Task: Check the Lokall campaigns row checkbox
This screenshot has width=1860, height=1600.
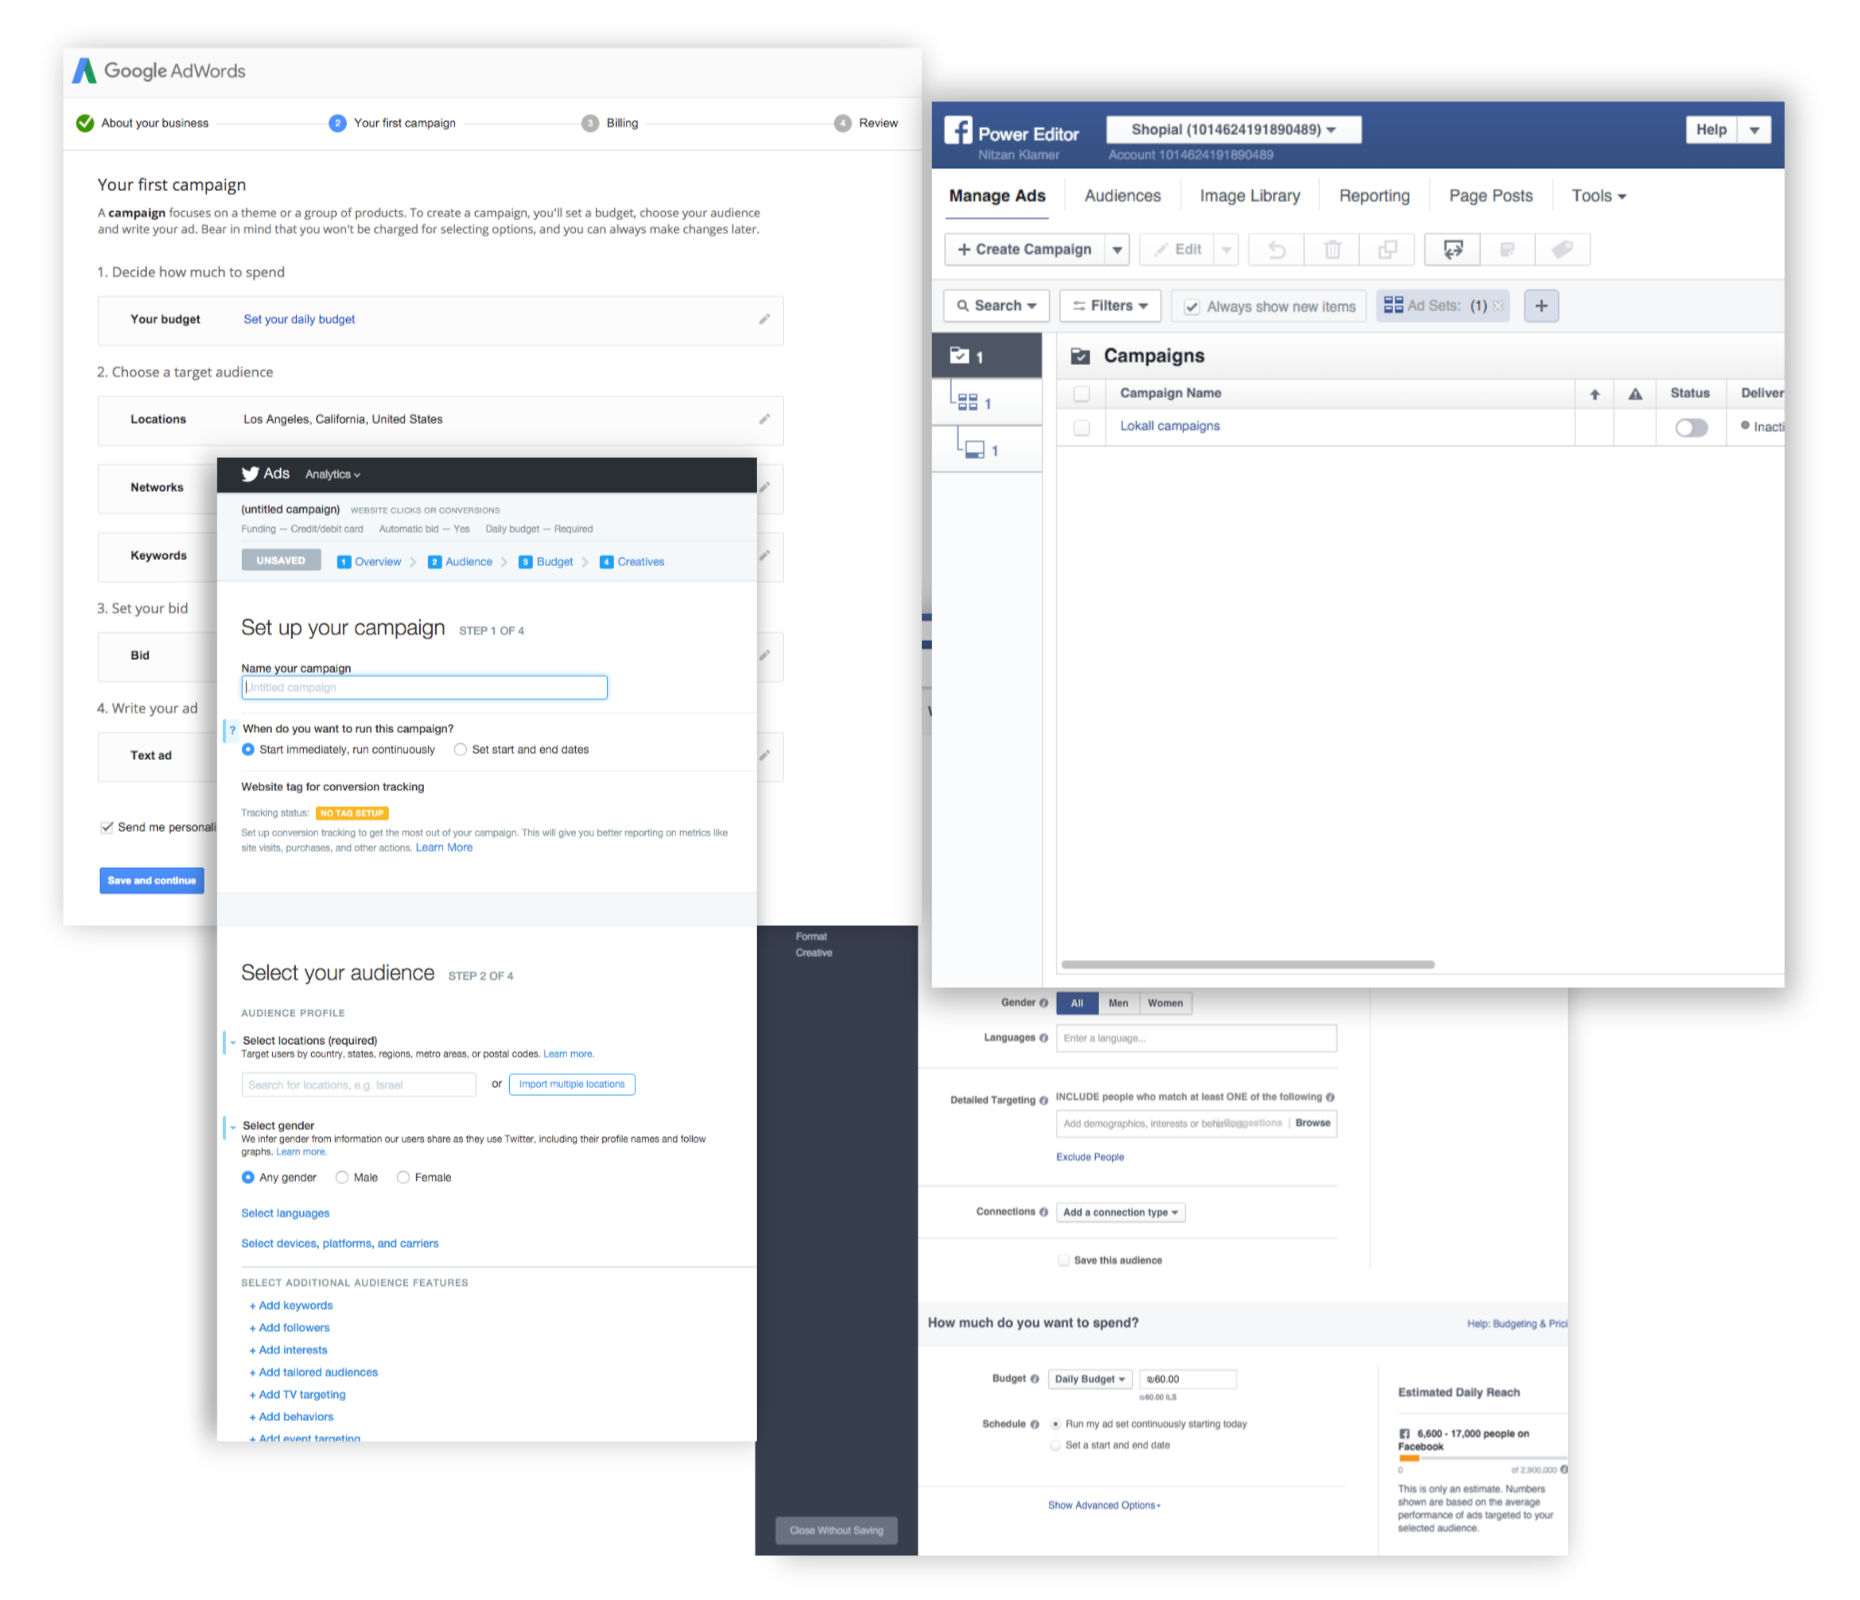Action: tap(1081, 427)
